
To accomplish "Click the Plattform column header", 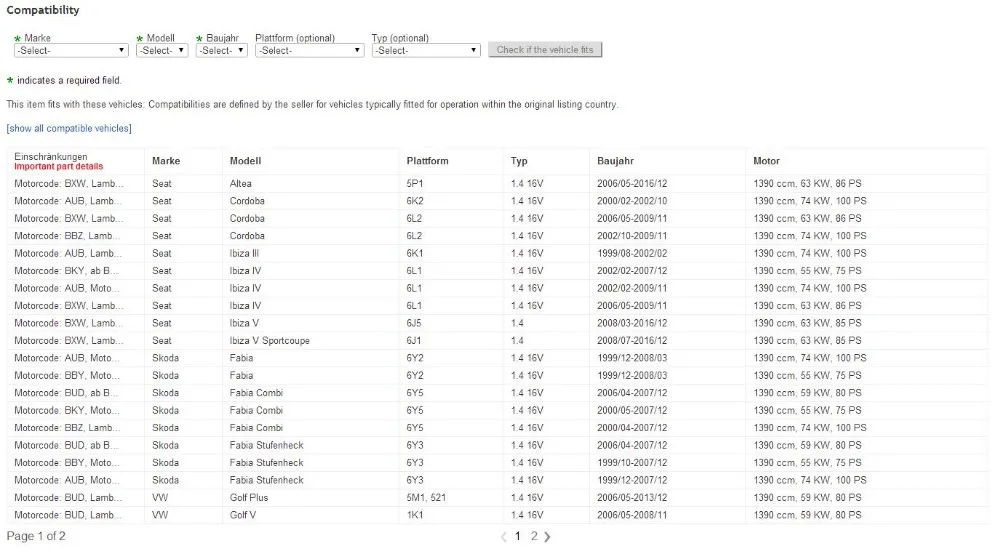I will pos(427,161).
